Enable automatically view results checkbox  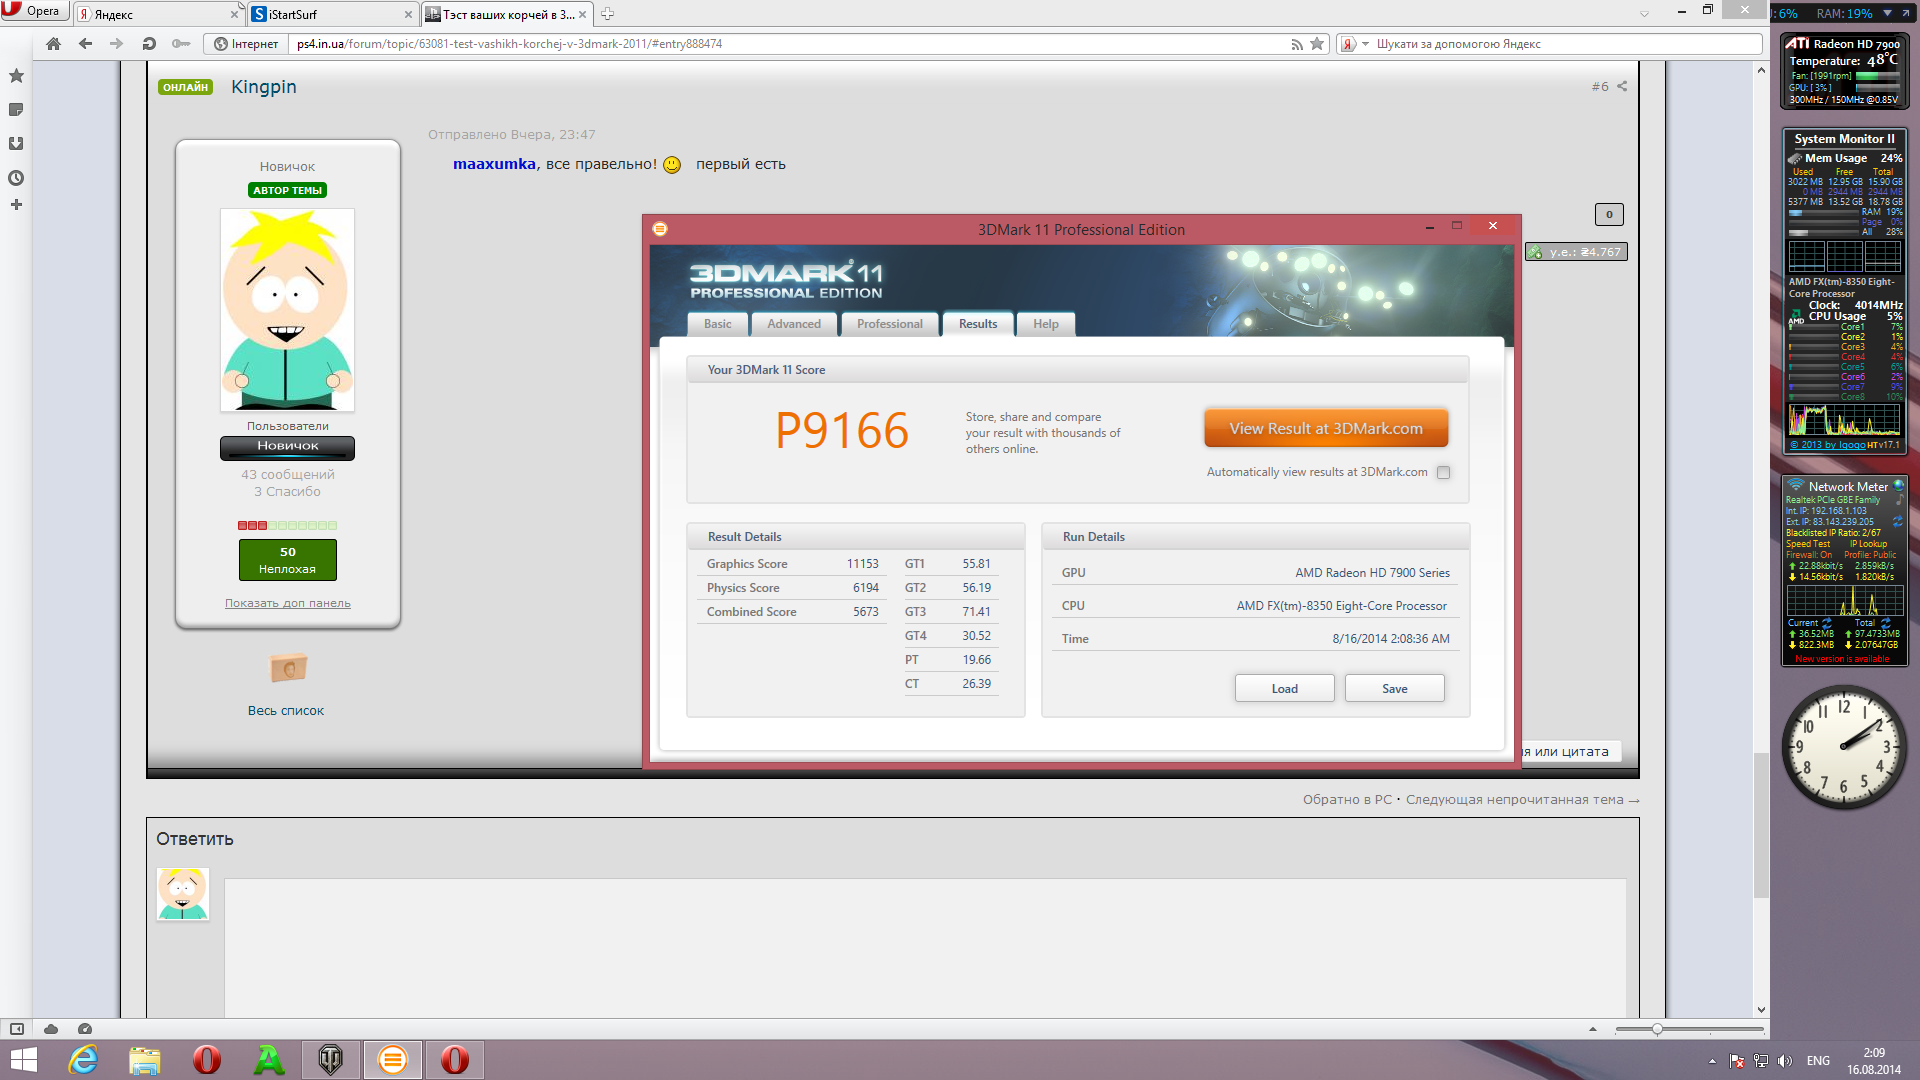[1443, 472]
